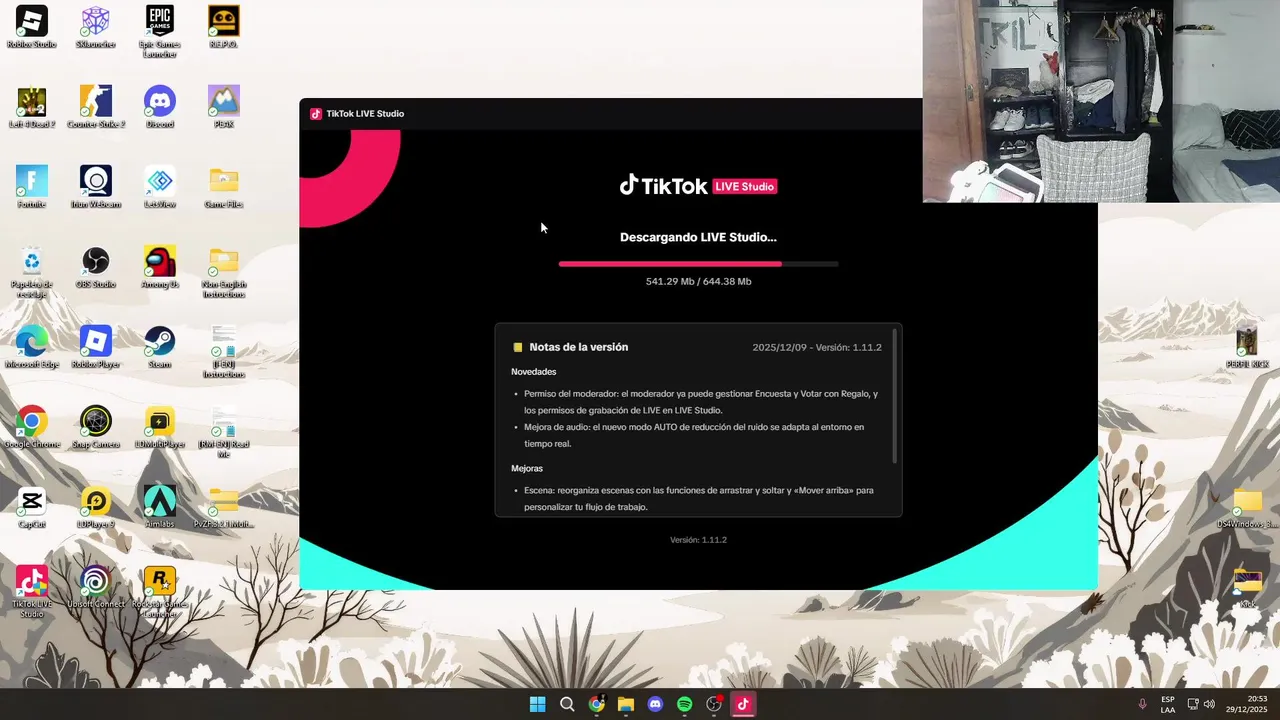The width and height of the screenshot is (1280, 720).
Task: Select the R.E.P.O. game icon
Action: [x=224, y=27]
